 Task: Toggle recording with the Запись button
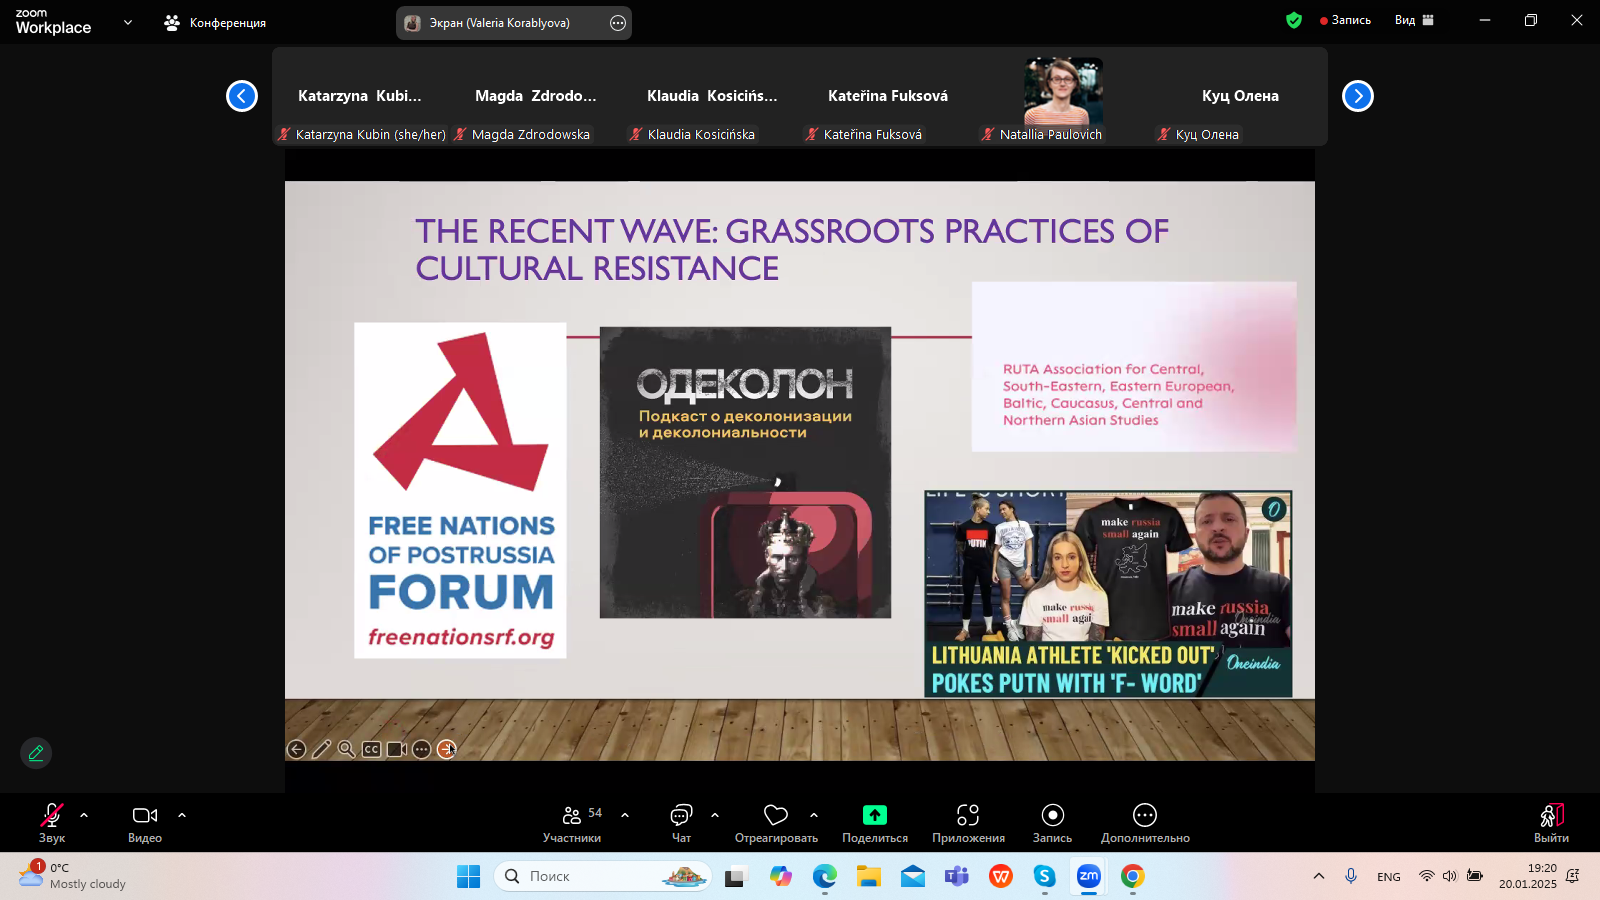(1052, 822)
